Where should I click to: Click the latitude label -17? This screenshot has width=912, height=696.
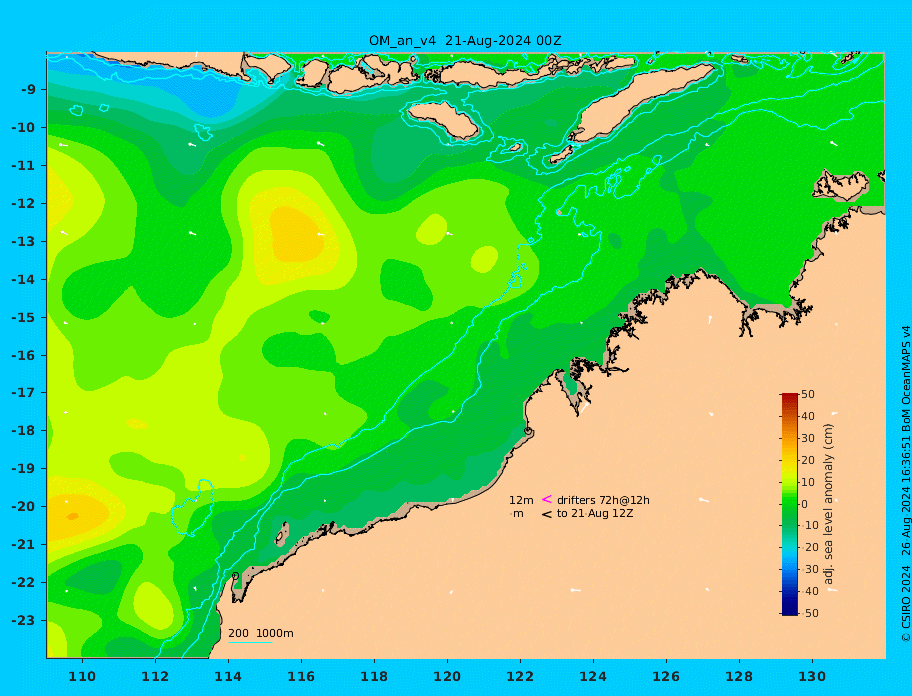[x=24, y=393]
